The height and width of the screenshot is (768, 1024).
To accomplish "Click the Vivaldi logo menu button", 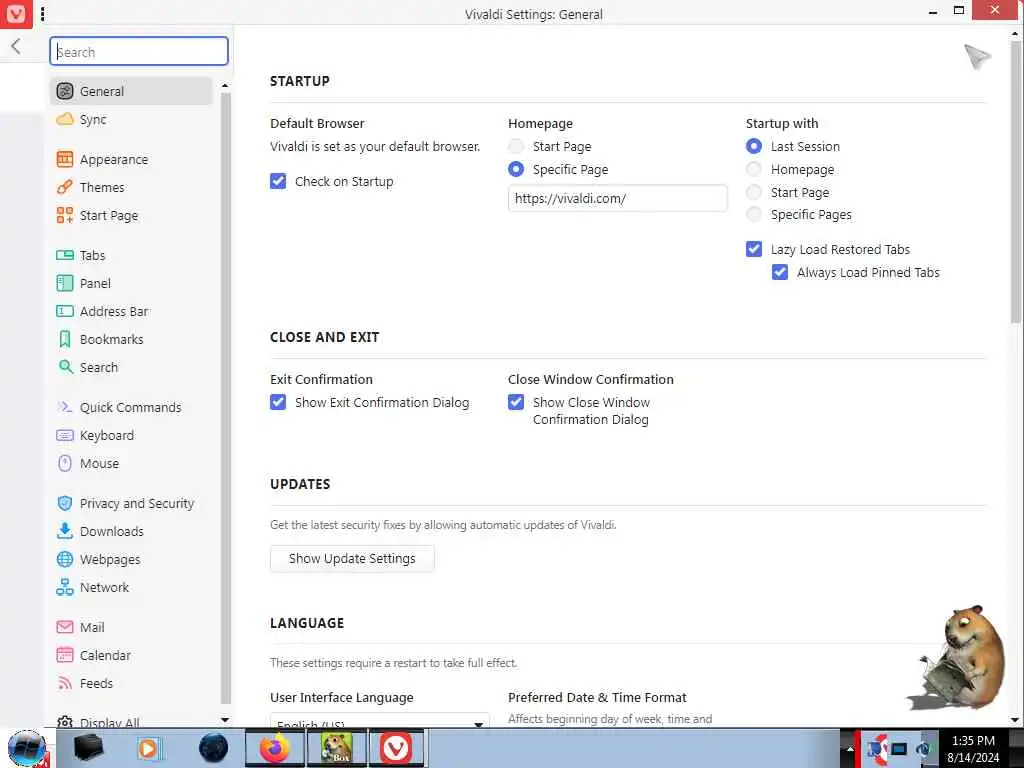I will (16, 13).
